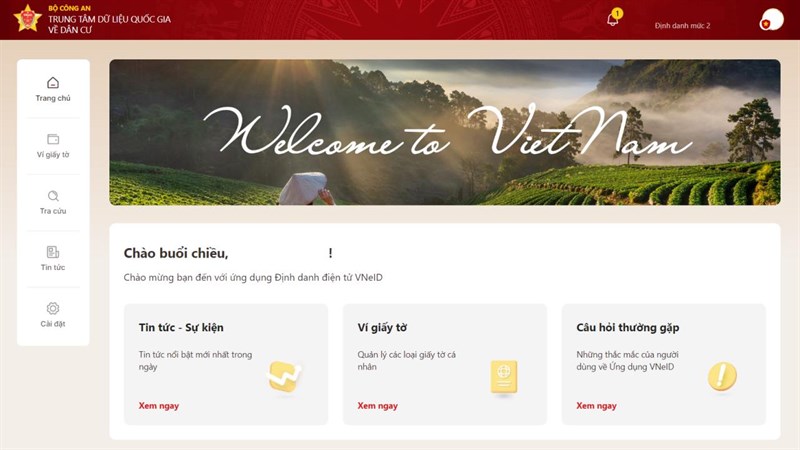Select the Câu hỏi thường gặp card title
Image resolution: width=800 pixels, height=450 pixels.
[x=628, y=328]
